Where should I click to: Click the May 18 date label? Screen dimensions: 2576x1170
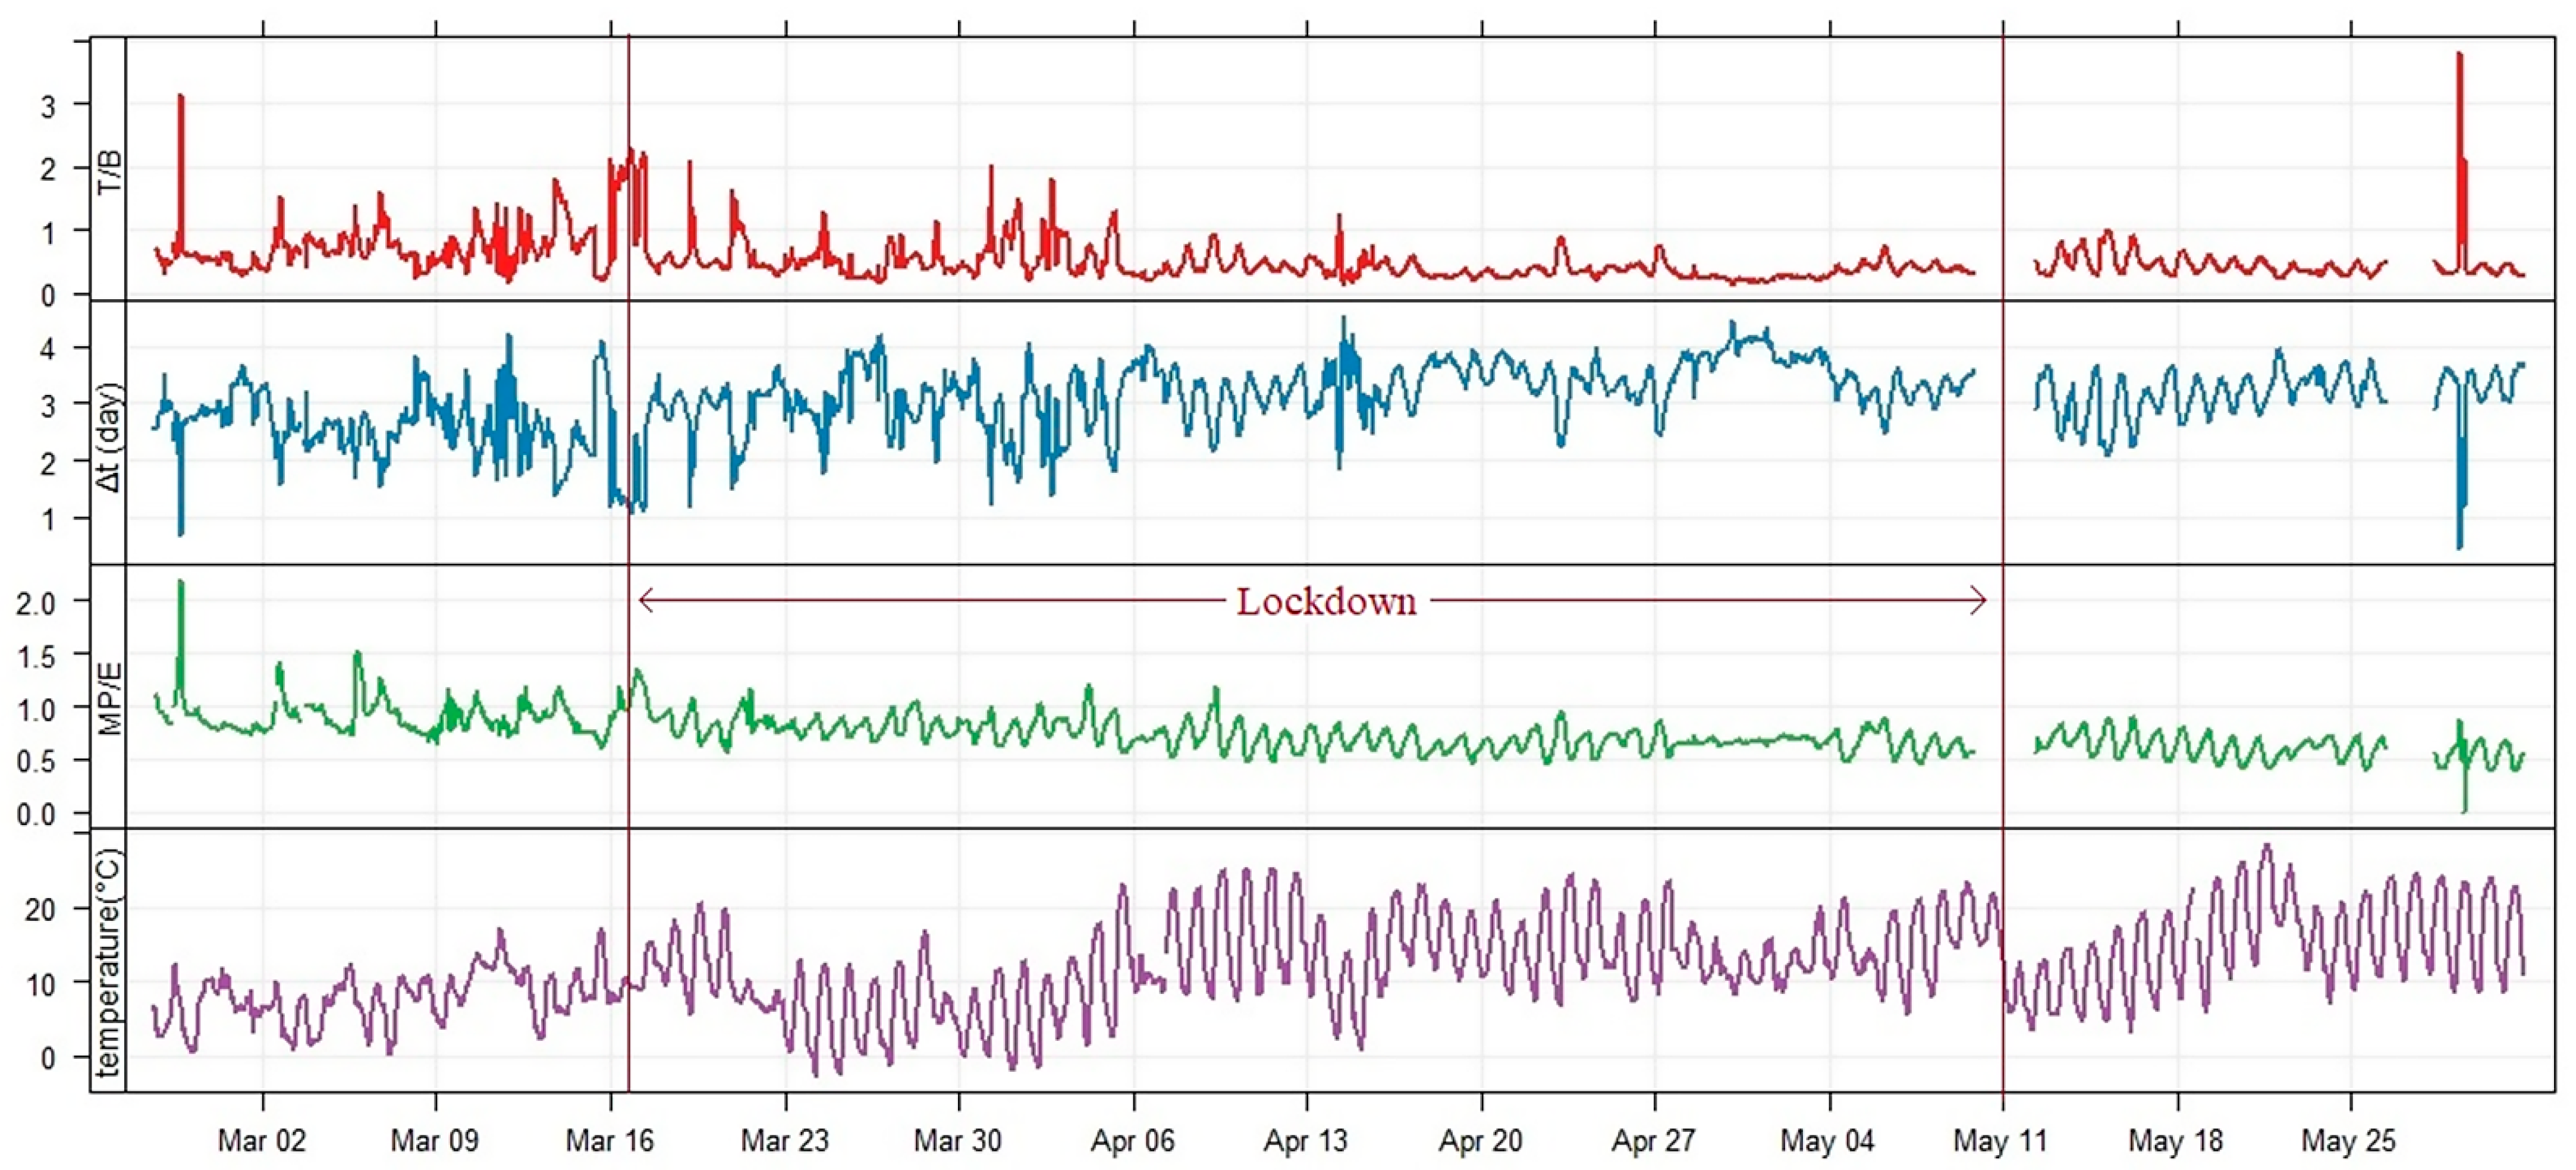(2175, 1141)
